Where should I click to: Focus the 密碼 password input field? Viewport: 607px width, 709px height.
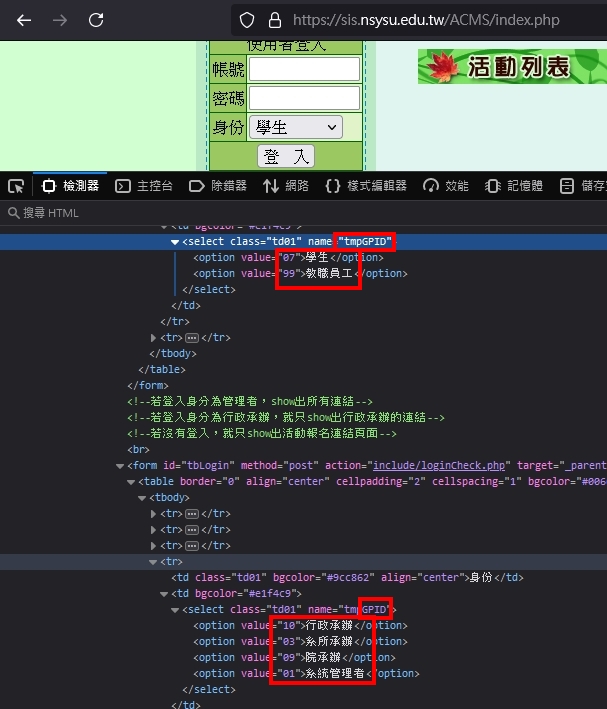pos(304,98)
